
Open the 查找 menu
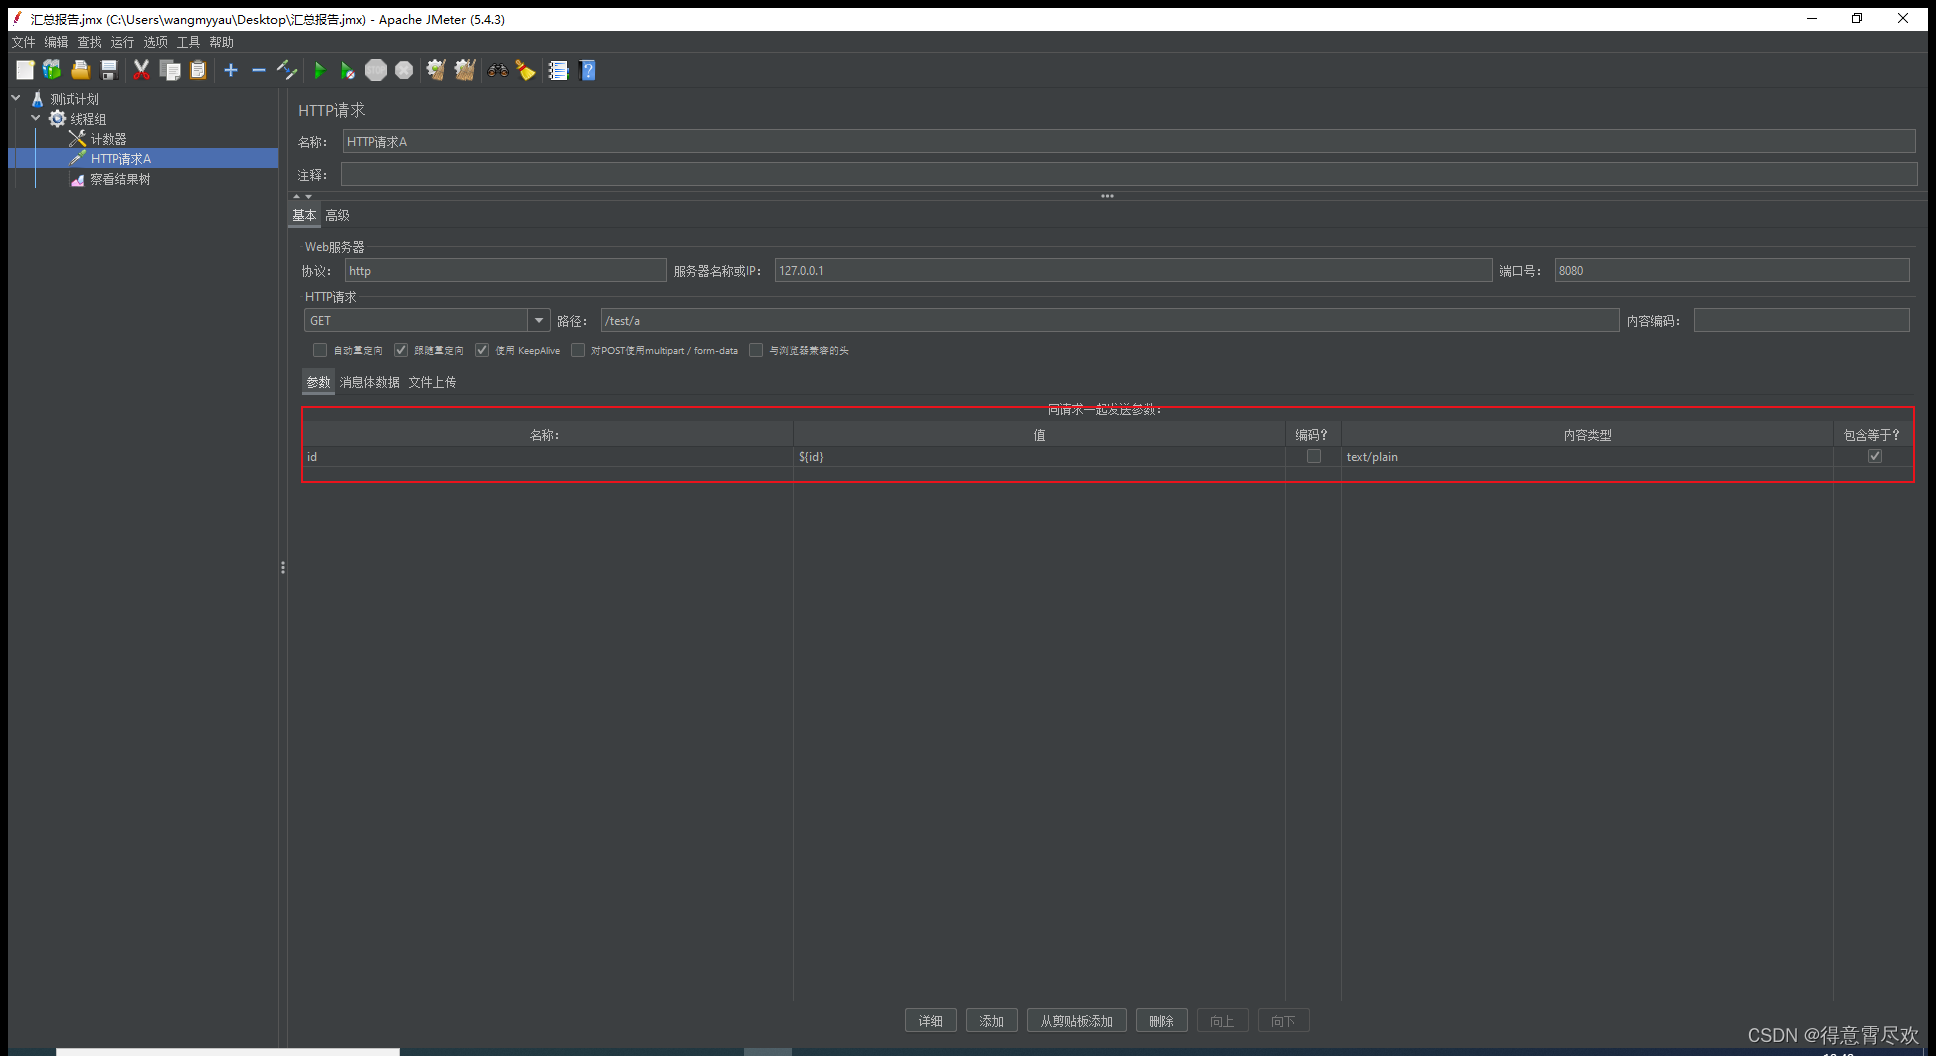tap(90, 42)
